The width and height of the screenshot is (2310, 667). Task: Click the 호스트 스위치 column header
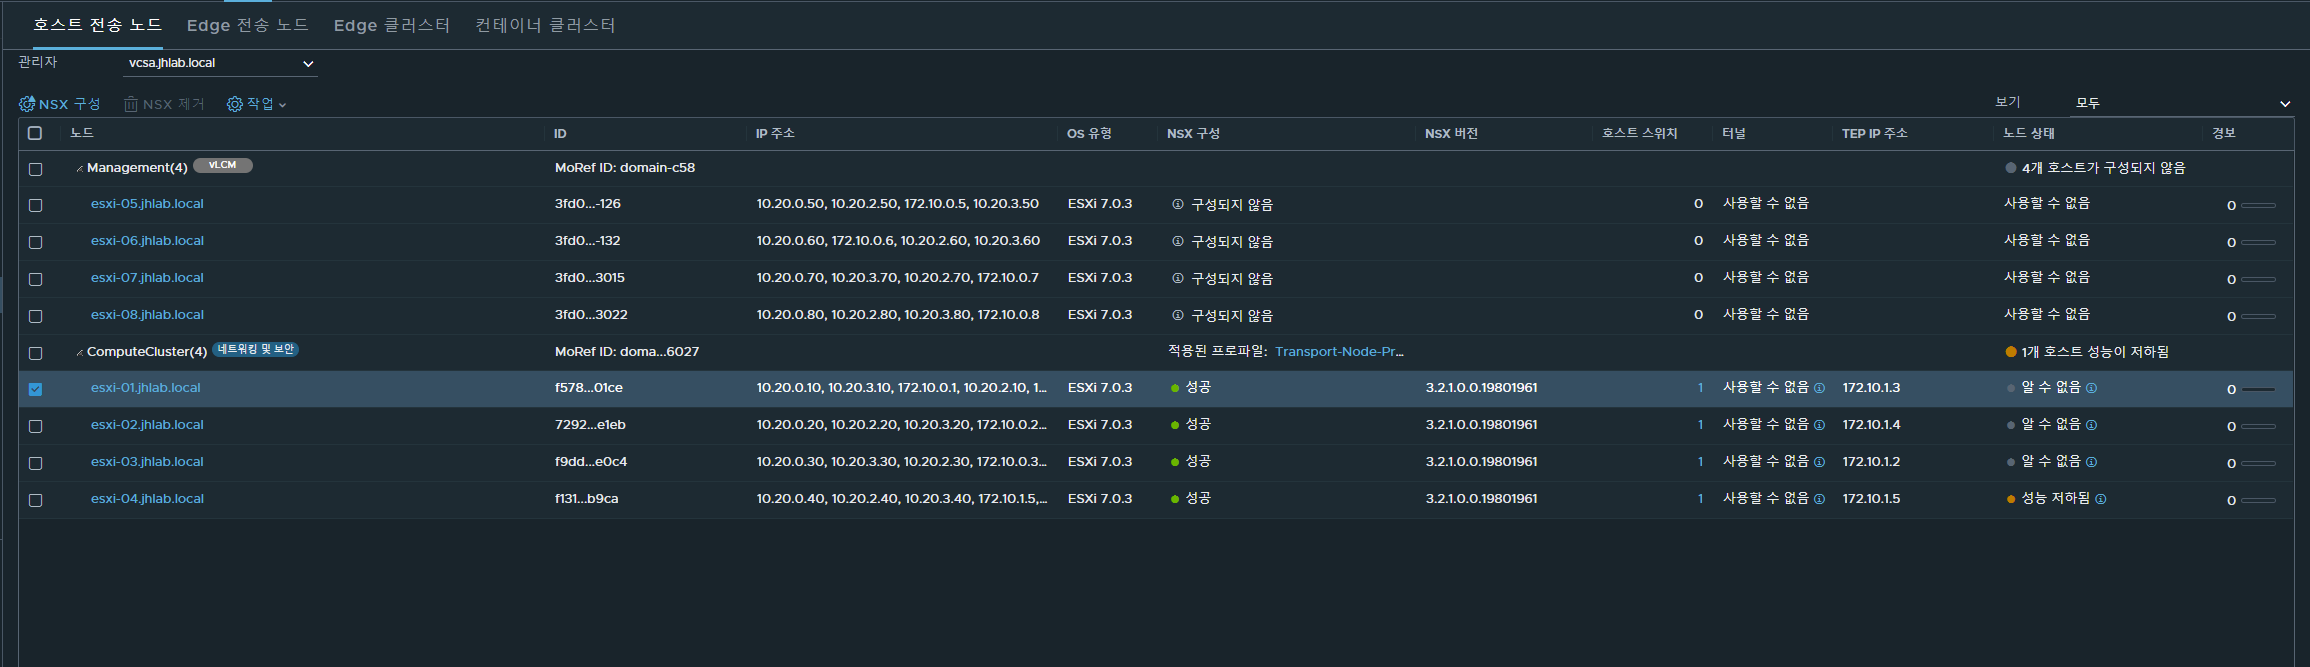click(x=1640, y=133)
